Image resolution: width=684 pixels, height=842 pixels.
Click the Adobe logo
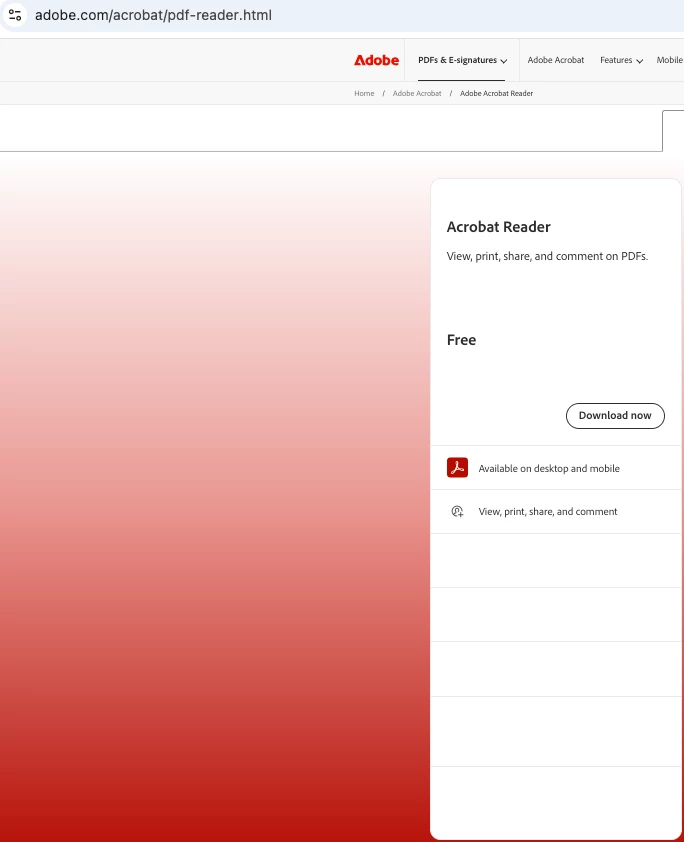(x=376, y=60)
